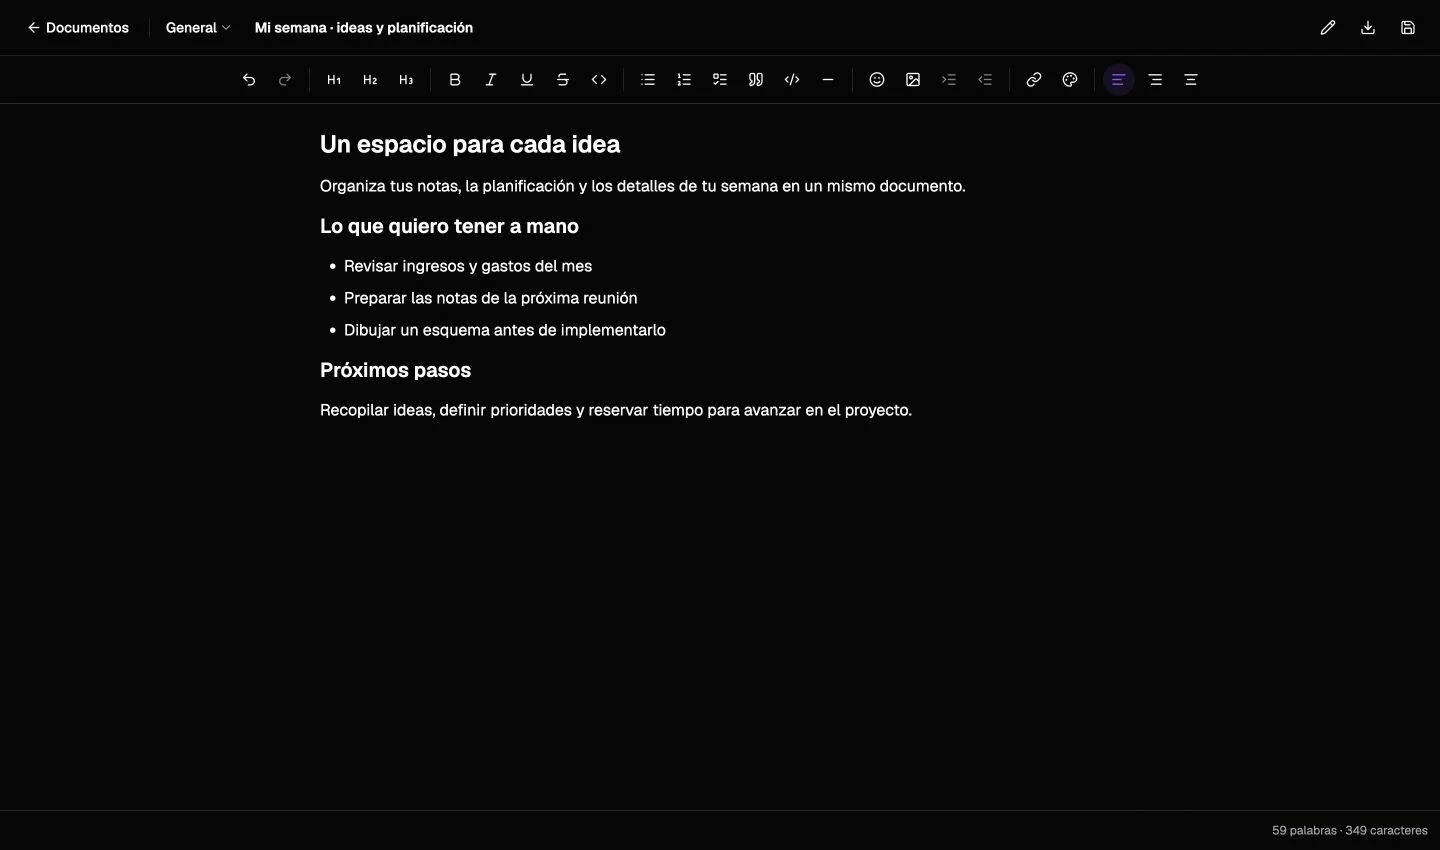Toggle italic formatting

click(491, 80)
